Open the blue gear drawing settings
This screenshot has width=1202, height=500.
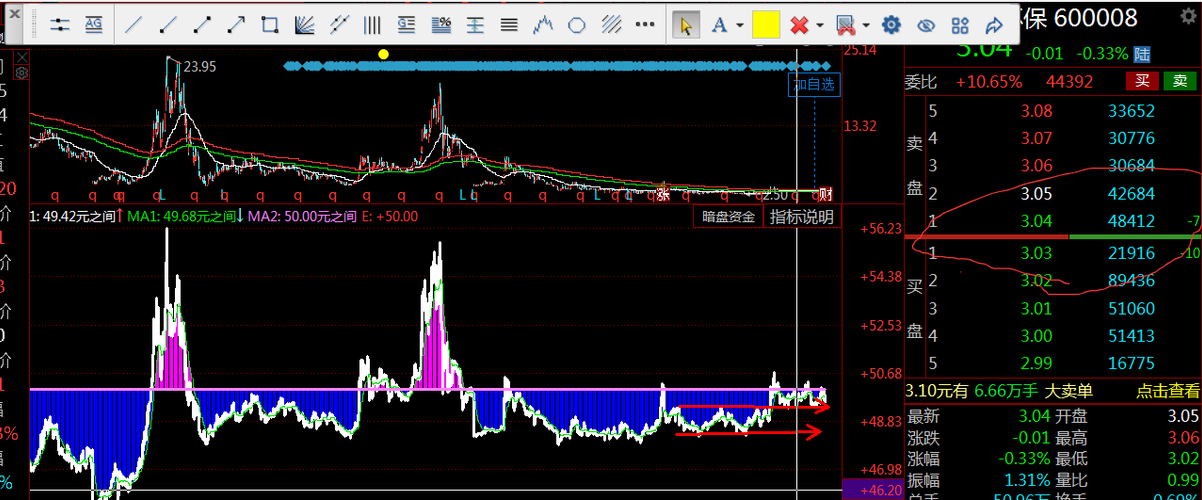[x=892, y=24]
